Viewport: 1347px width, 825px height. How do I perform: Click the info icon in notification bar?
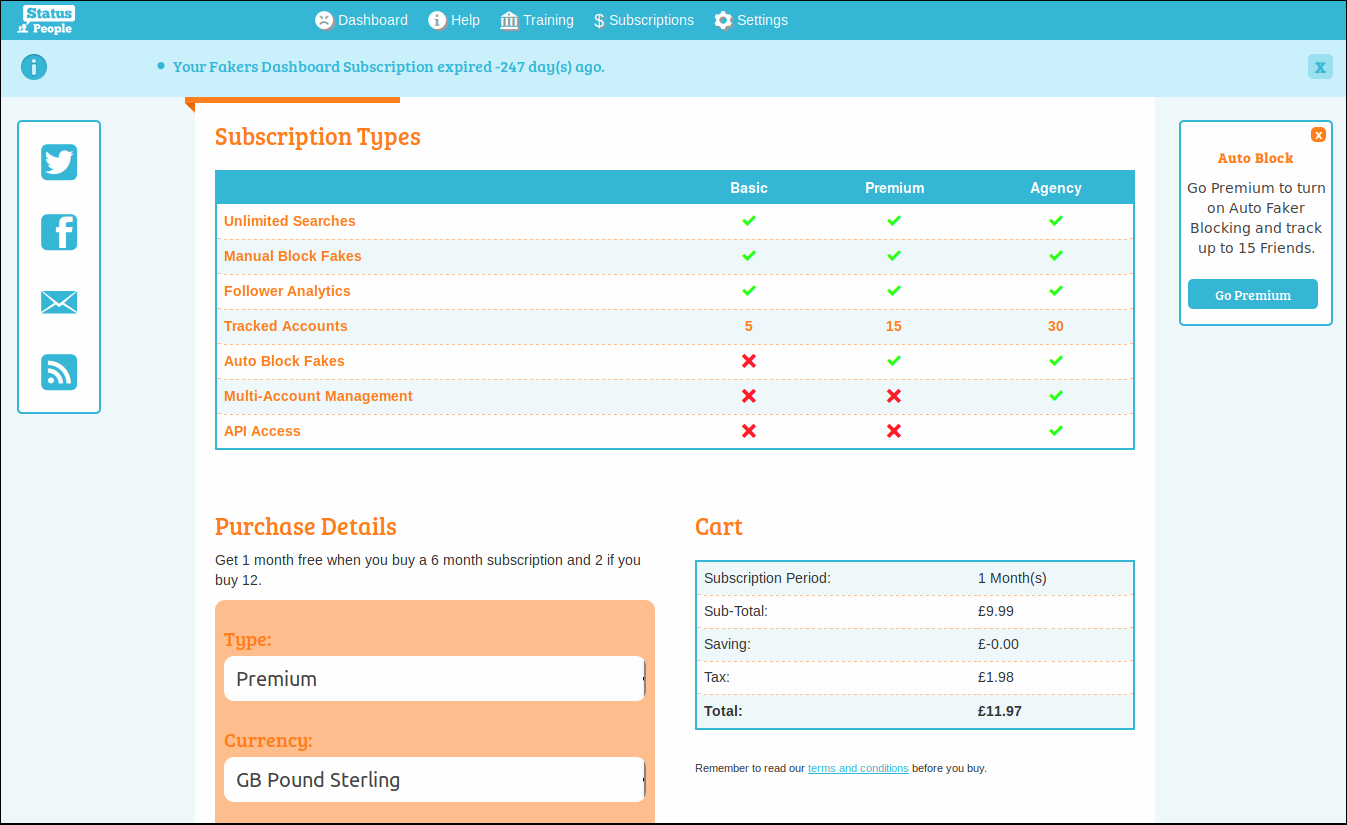(34, 67)
